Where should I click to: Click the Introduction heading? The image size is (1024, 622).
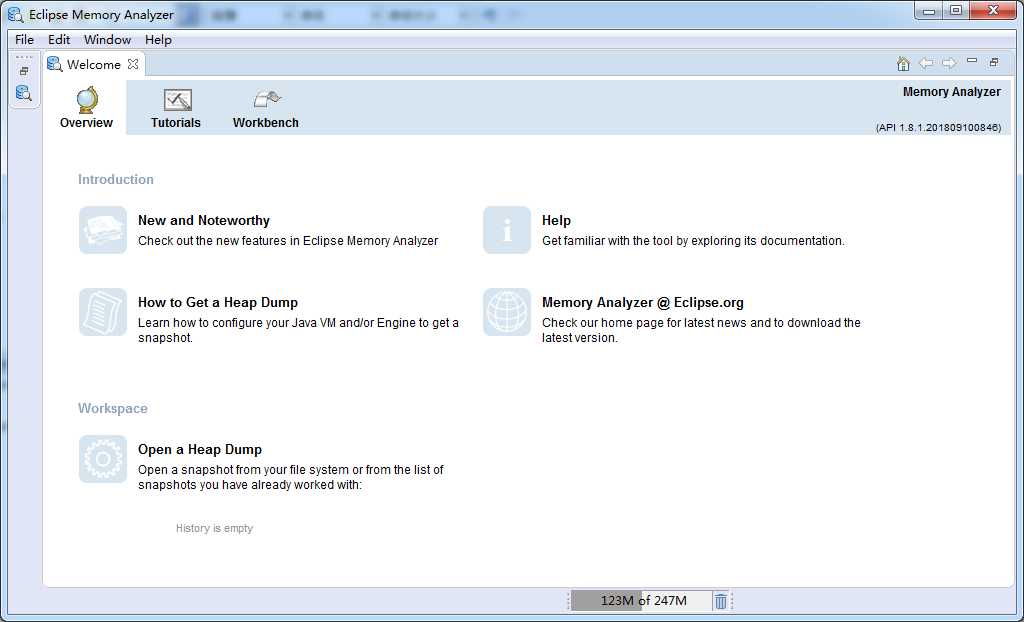pos(116,179)
